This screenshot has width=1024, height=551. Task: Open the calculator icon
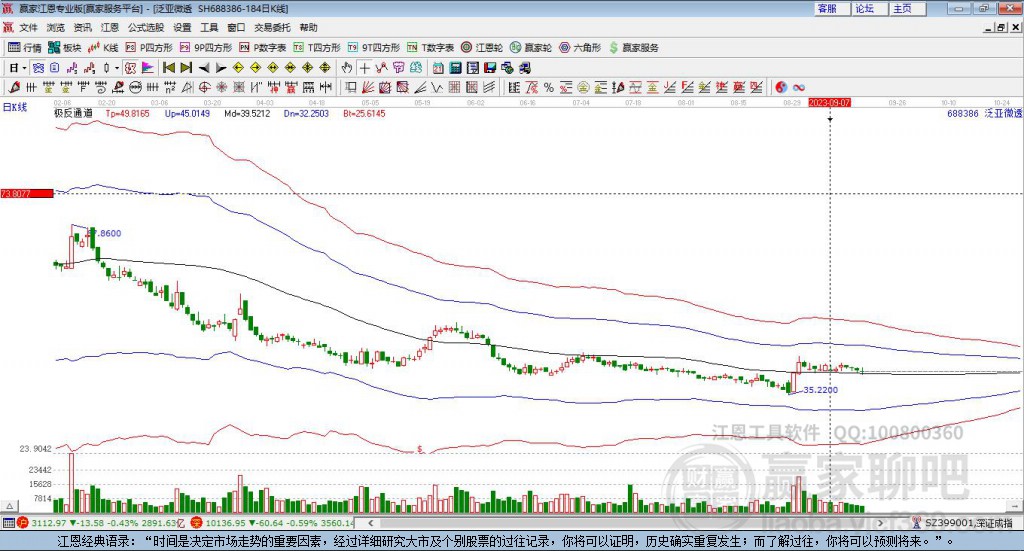pyautogui.click(x=455, y=68)
